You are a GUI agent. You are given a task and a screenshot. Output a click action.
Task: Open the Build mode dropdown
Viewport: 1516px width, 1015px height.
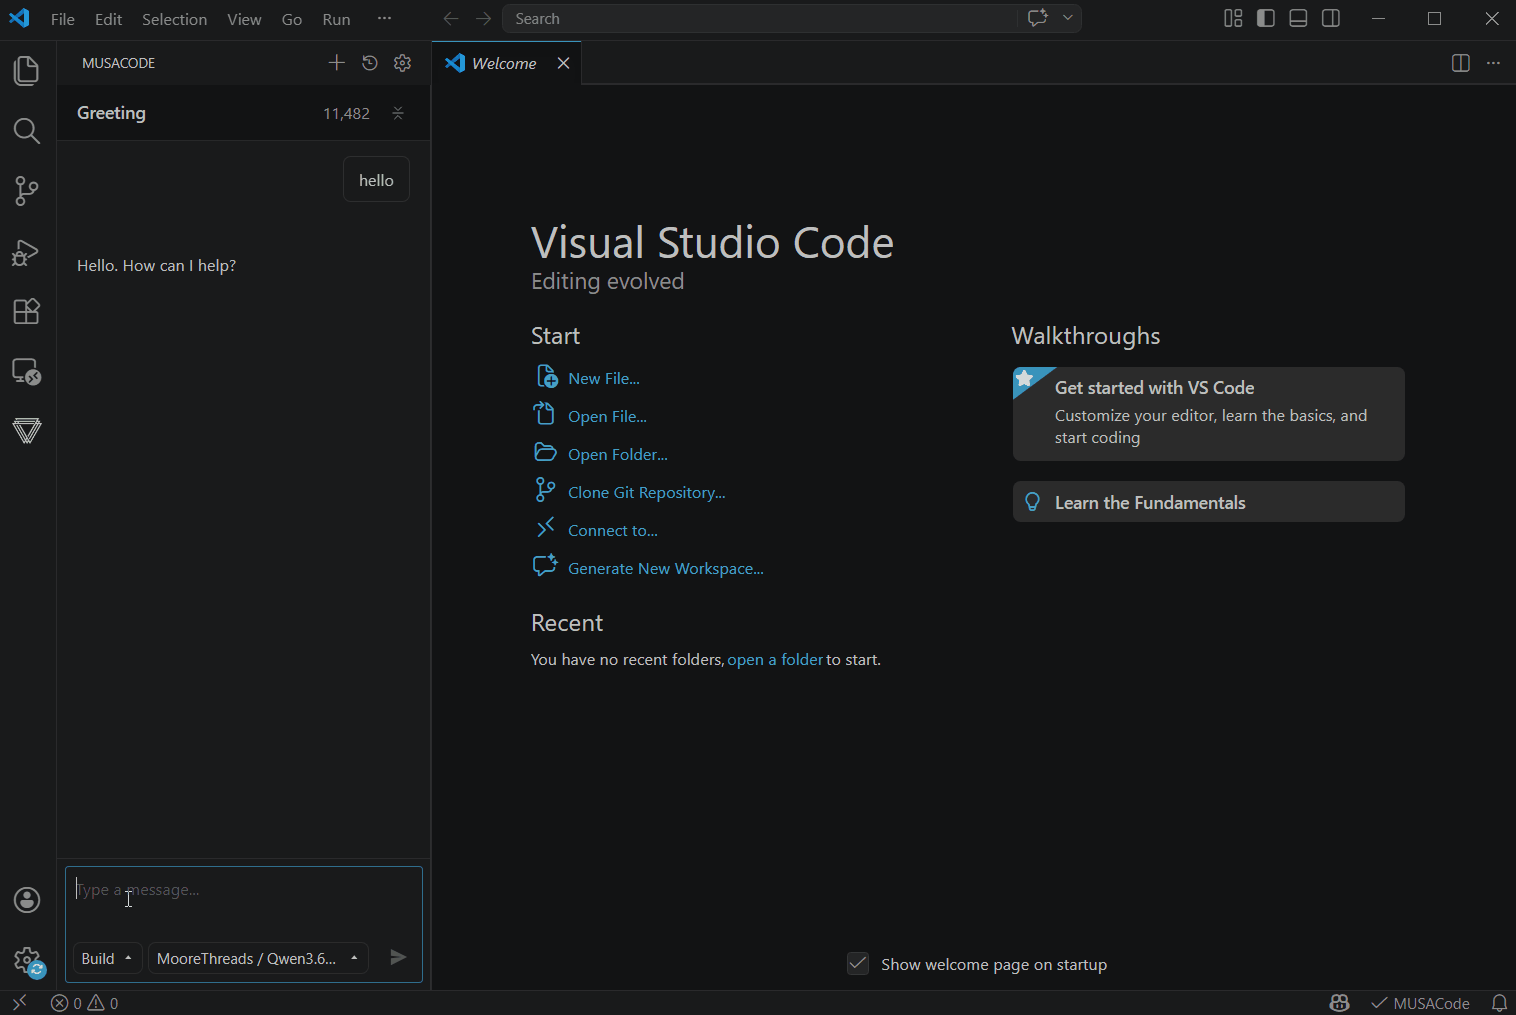pyautogui.click(x=108, y=958)
